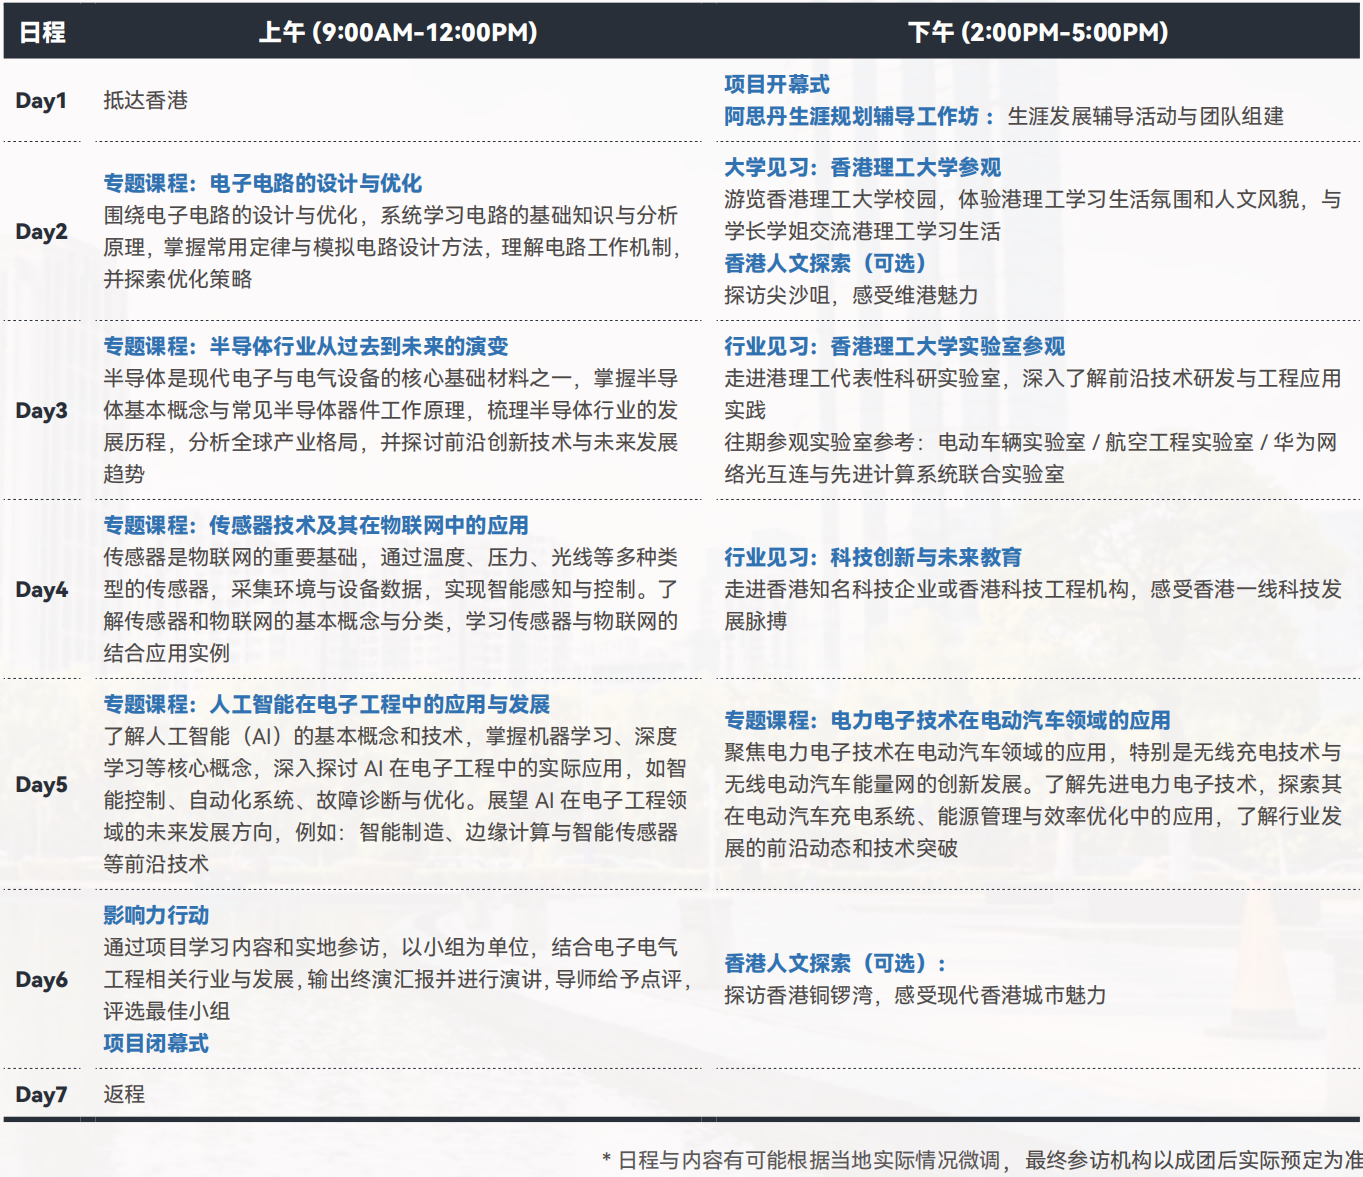Image resolution: width=1363 pixels, height=1177 pixels.
Task: Click the 络光互连与先进计算系统联合实验室 line
Action: tap(895, 475)
